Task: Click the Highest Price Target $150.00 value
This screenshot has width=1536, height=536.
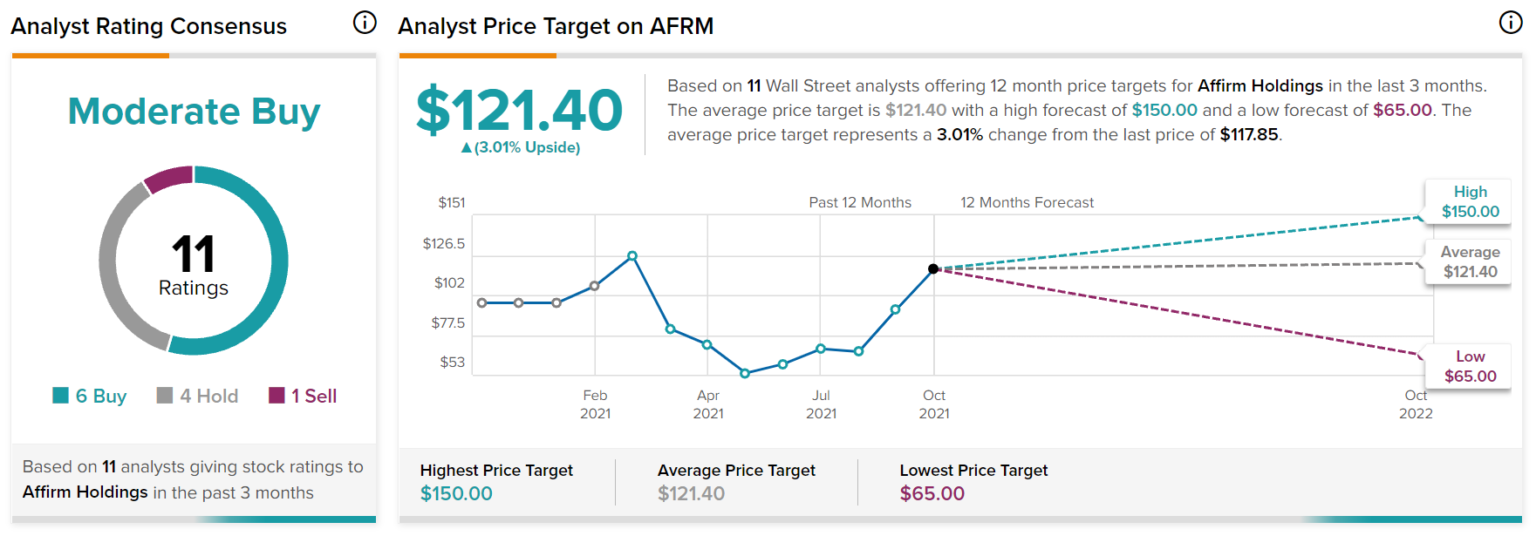Action: tap(456, 494)
